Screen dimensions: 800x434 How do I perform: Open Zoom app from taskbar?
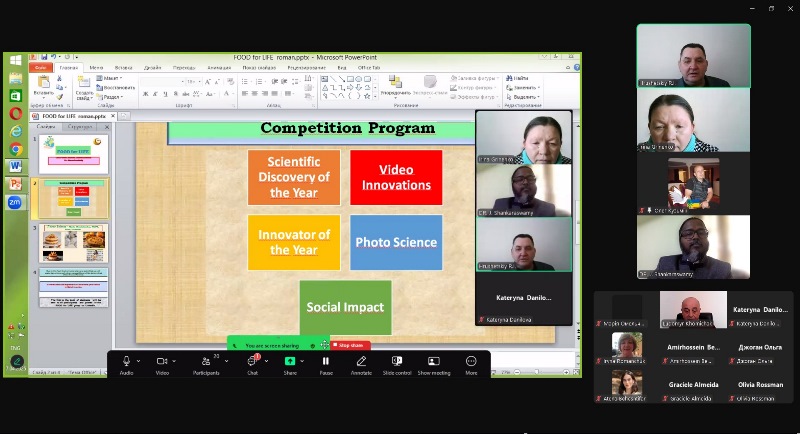pos(15,202)
